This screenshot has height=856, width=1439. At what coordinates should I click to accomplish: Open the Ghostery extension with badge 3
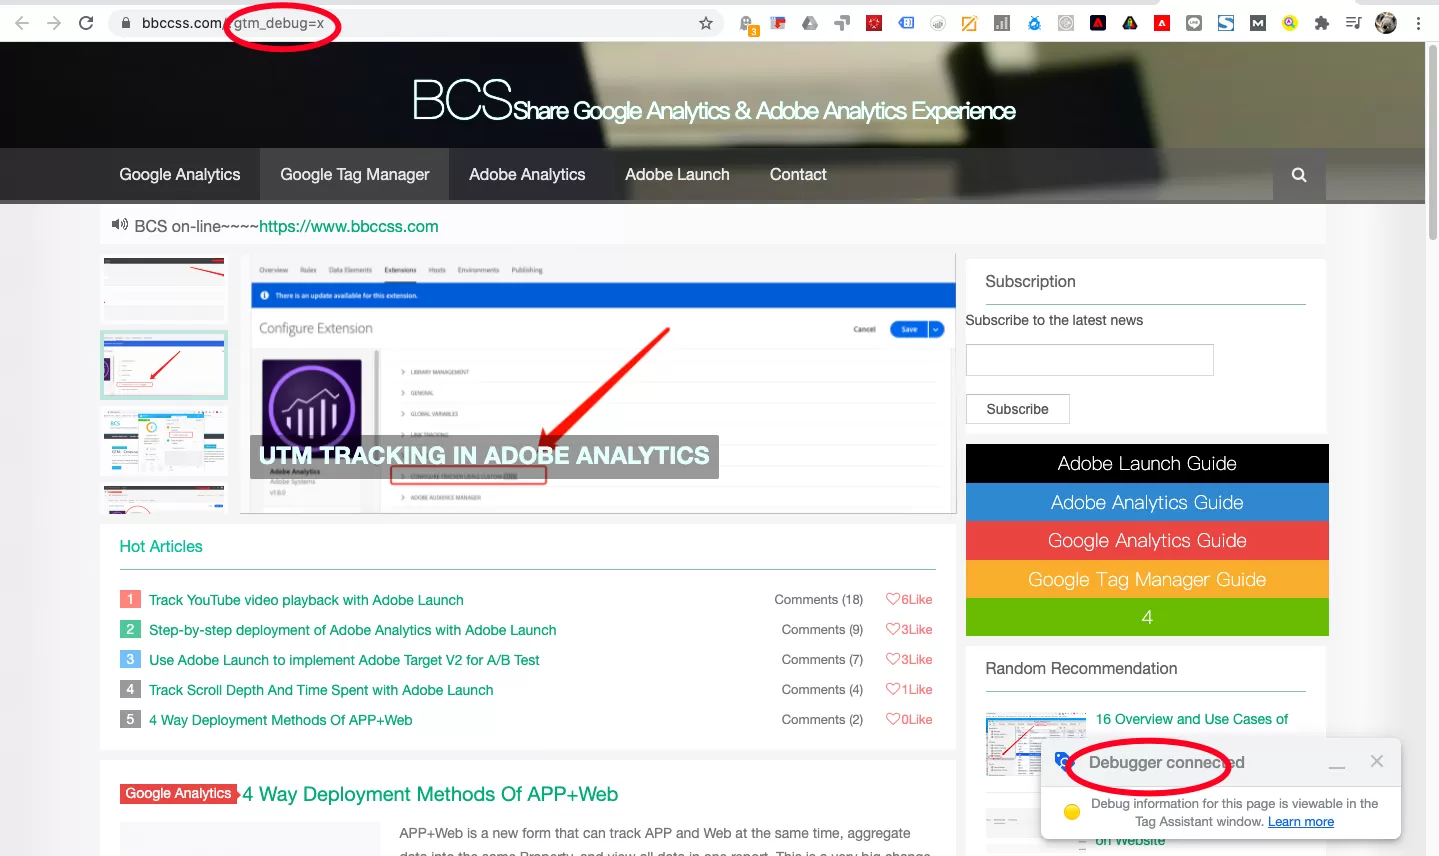[747, 24]
